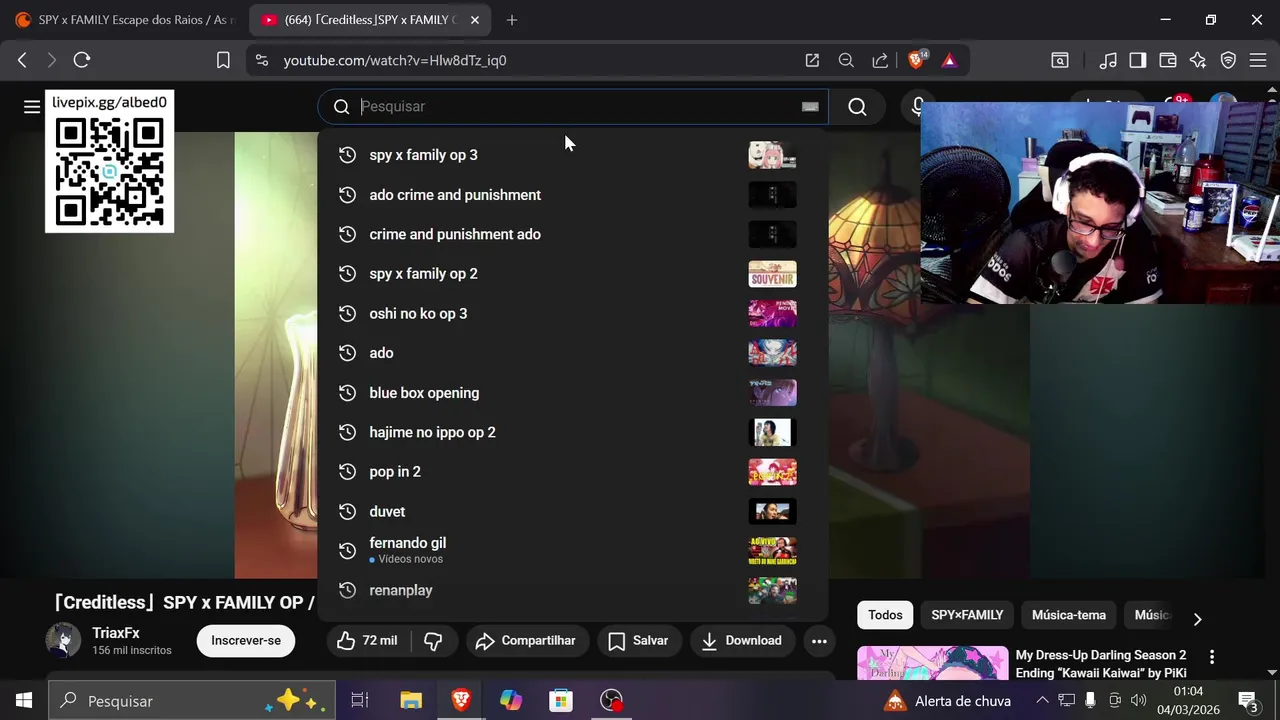Select the Todos filter chip
Image resolution: width=1280 pixels, height=720 pixels.
point(885,615)
